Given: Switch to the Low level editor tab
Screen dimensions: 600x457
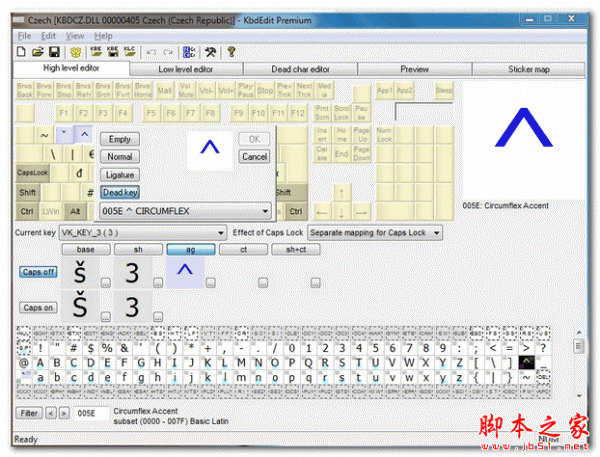Looking at the screenshot, I should point(186,69).
